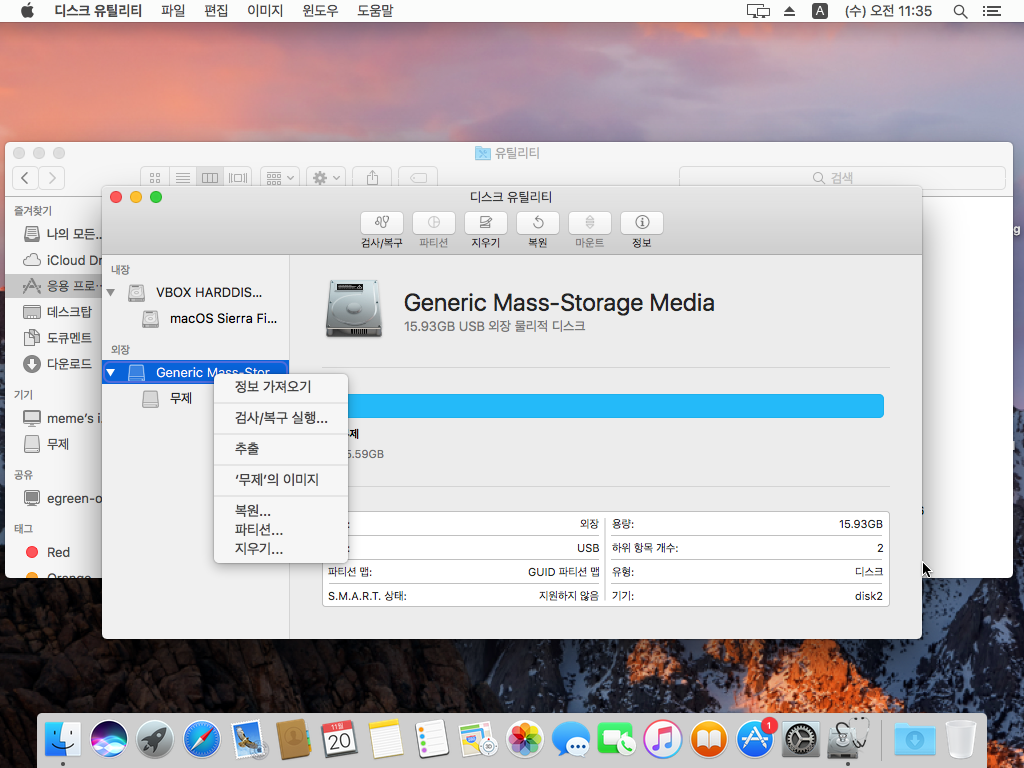Open System Preferences from the Dock
The image size is (1024, 768).
pos(800,739)
